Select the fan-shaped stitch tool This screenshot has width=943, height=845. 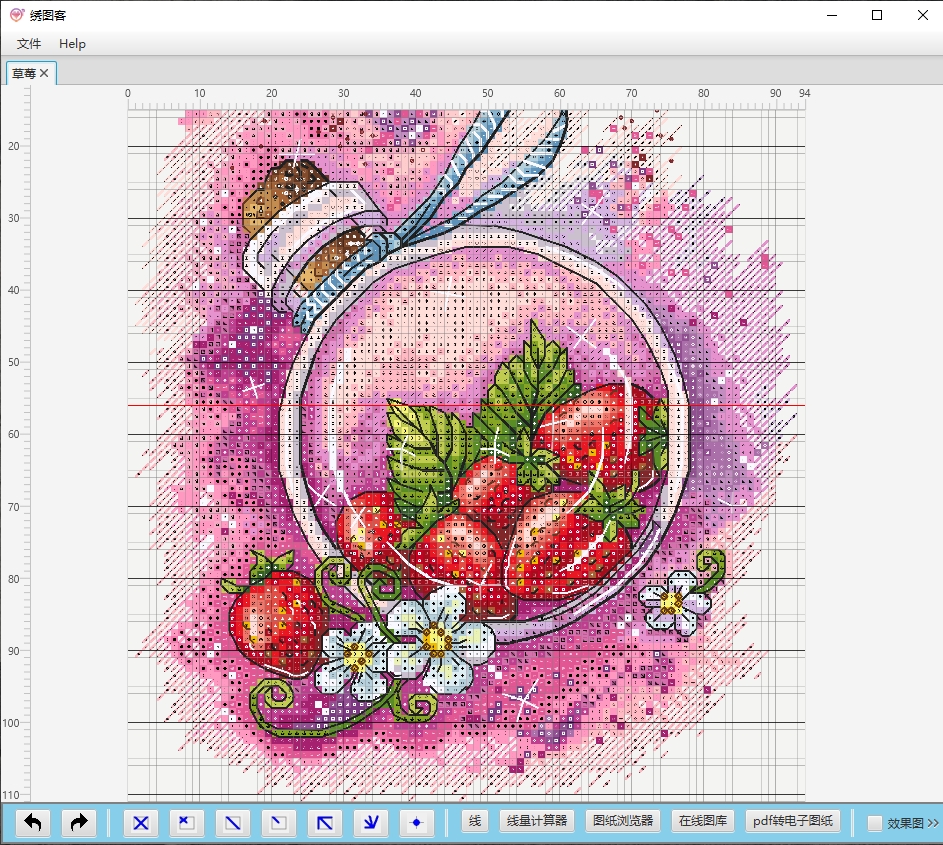pos(370,823)
